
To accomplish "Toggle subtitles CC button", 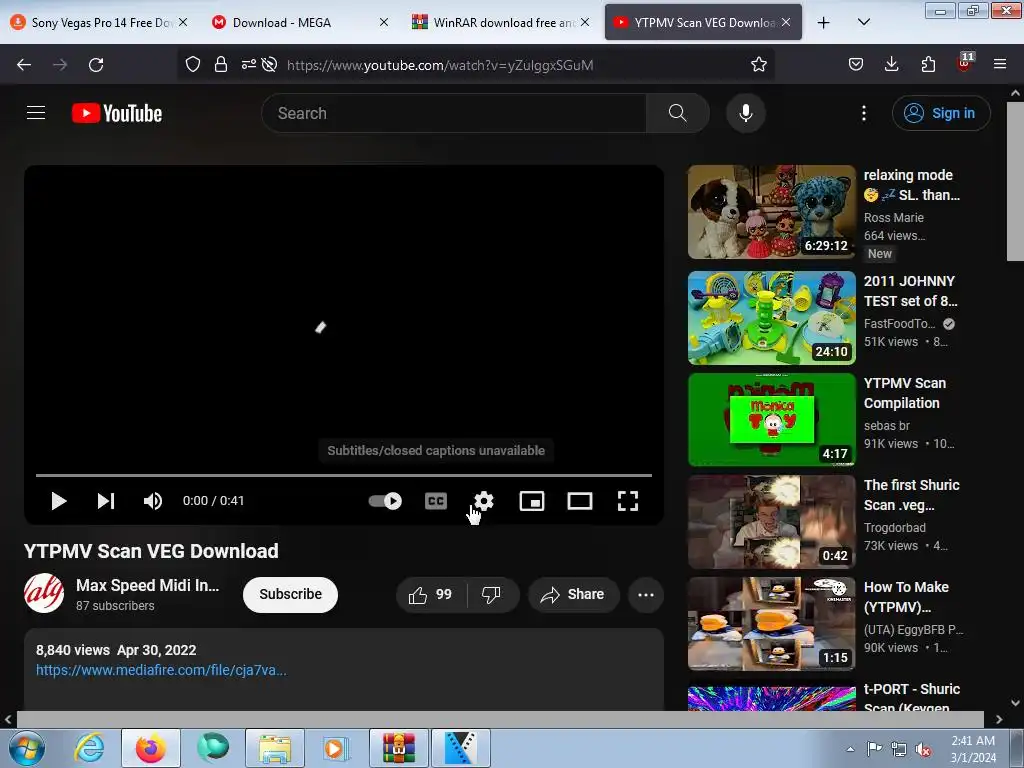I will coord(436,501).
